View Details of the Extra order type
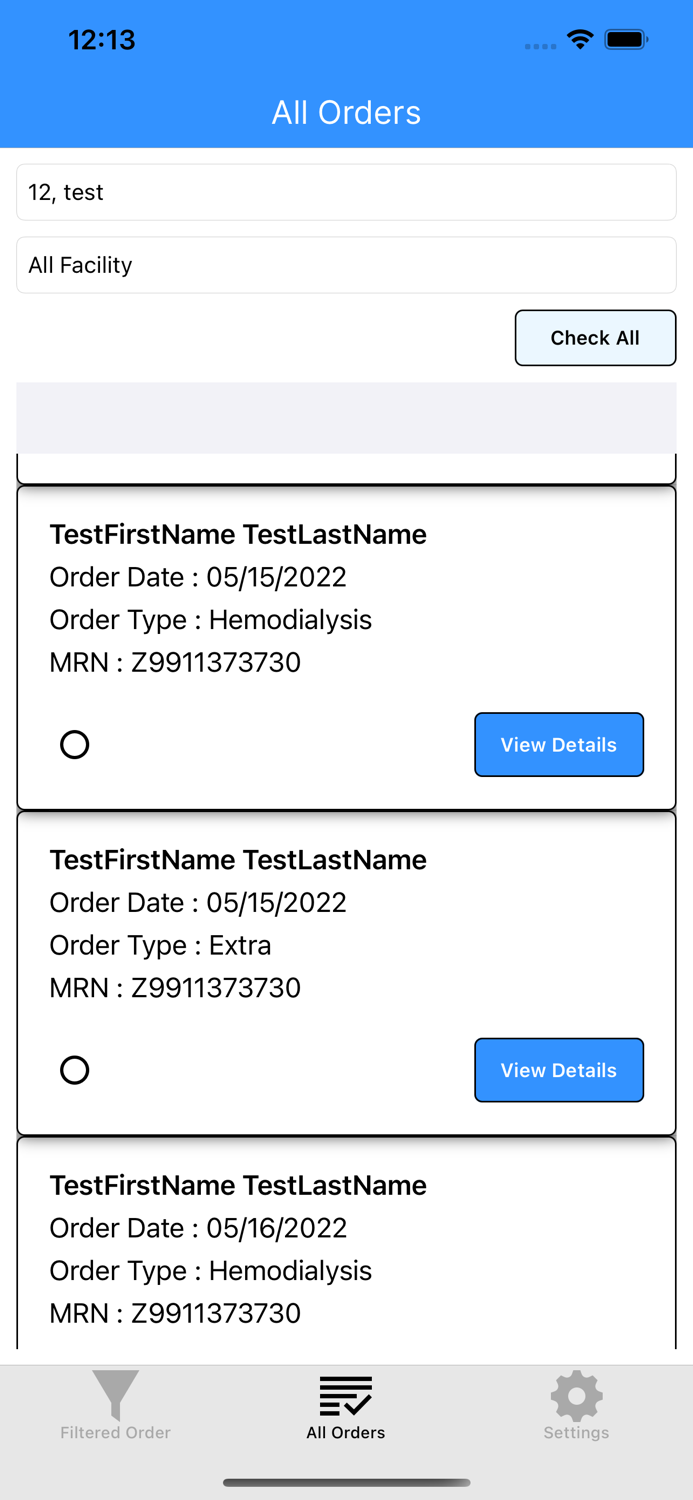The width and height of the screenshot is (693, 1500). click(559, 1070)
